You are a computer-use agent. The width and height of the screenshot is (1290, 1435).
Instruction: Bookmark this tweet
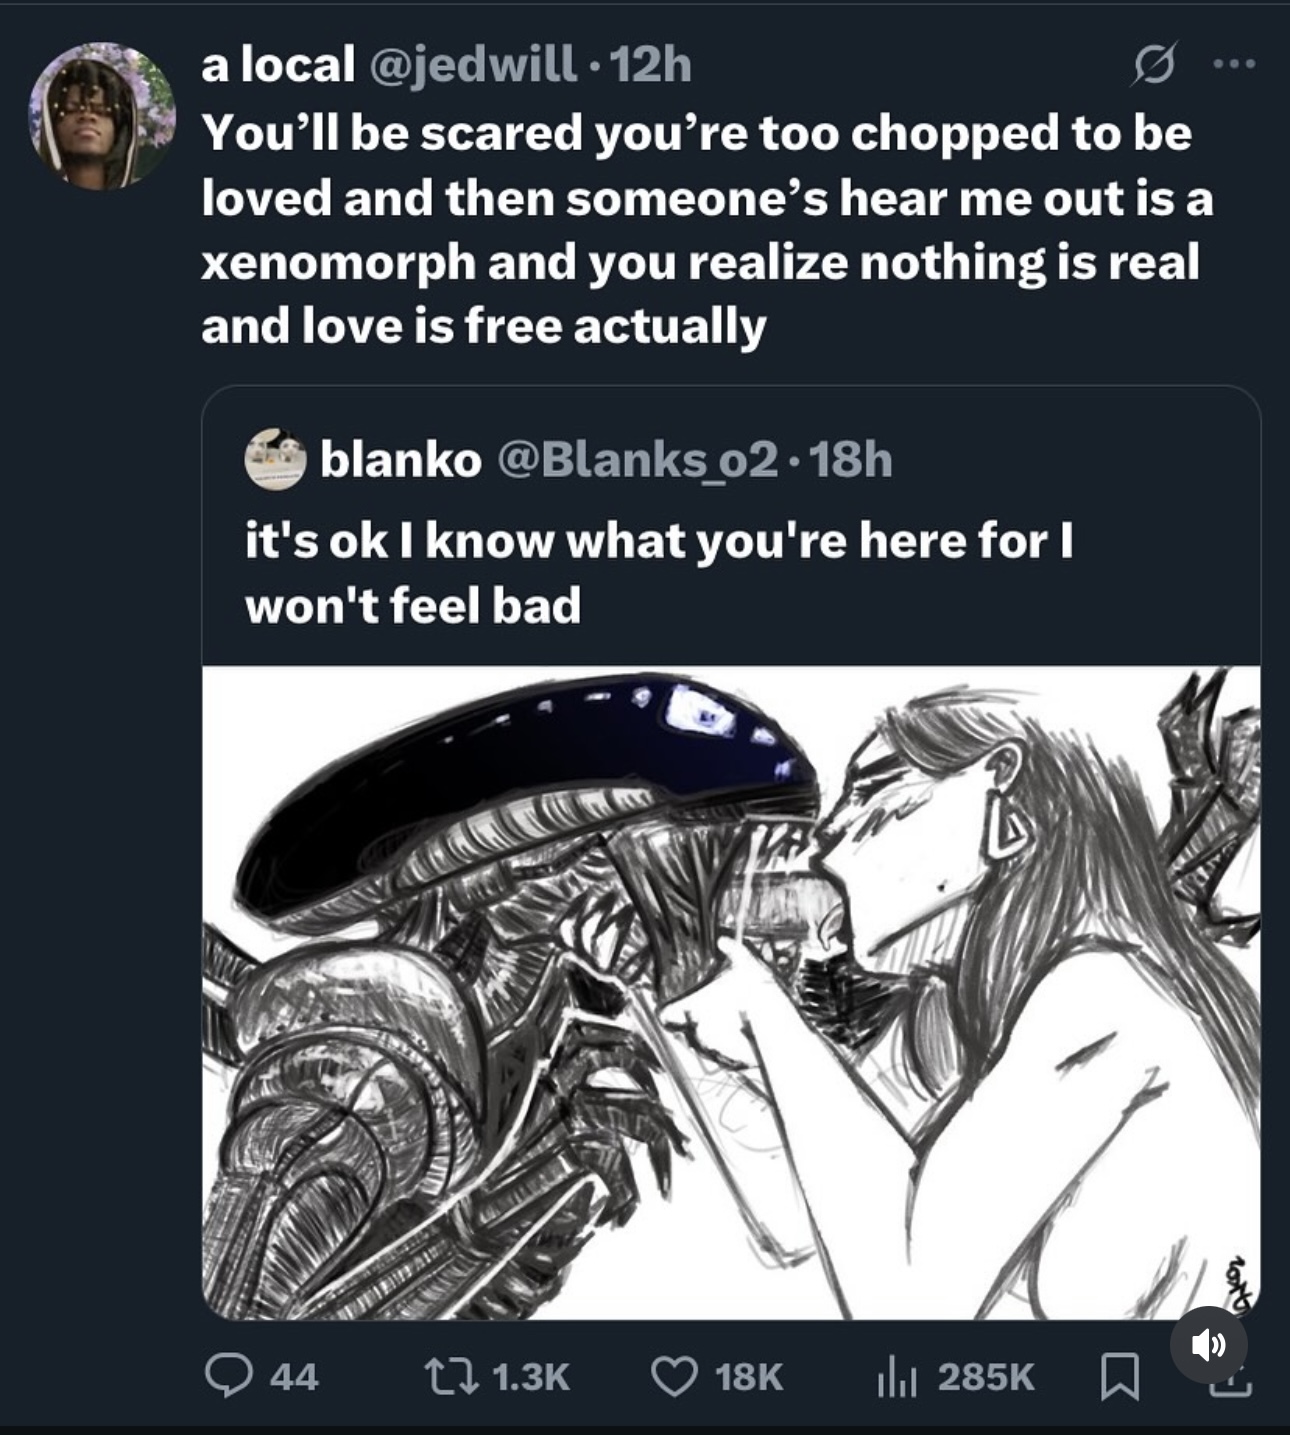coord(1119,1377)
